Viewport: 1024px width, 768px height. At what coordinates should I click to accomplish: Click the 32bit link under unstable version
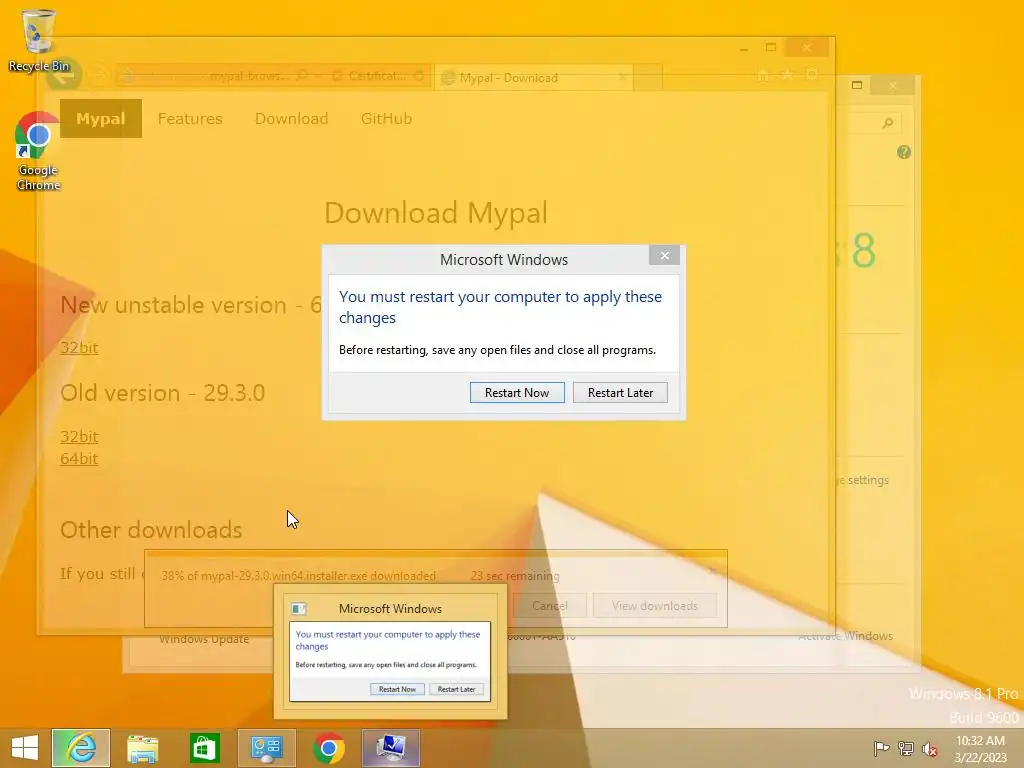(79, 347)
